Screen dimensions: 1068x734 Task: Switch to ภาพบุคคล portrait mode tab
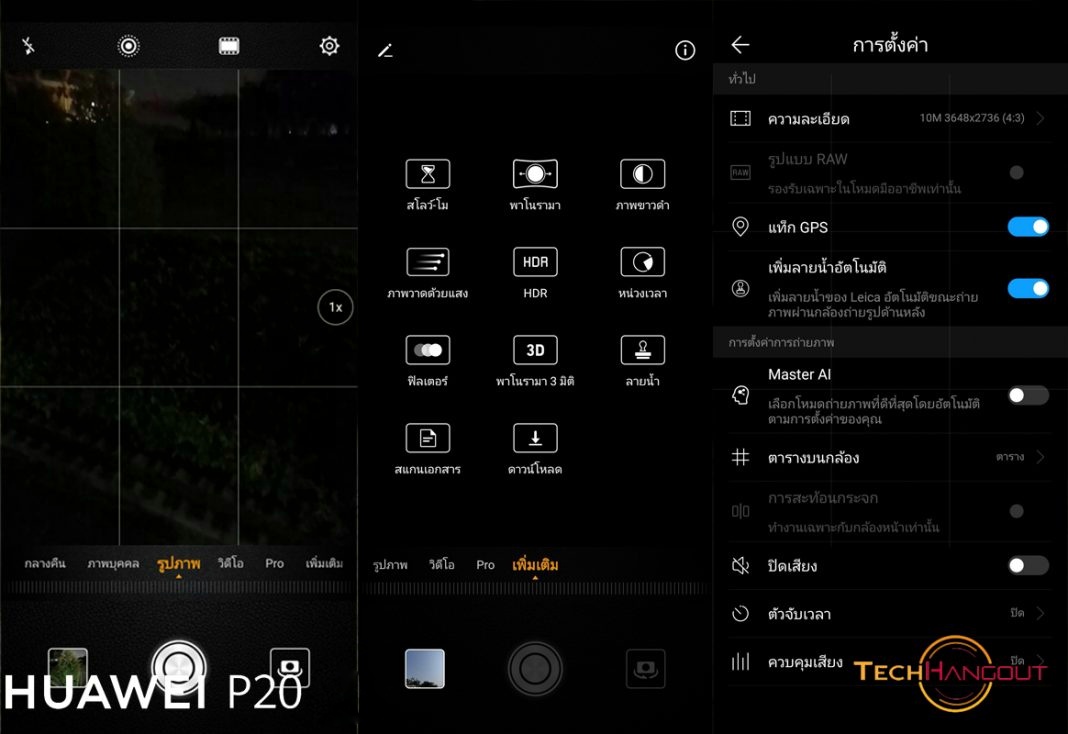[x=113, y=563]
